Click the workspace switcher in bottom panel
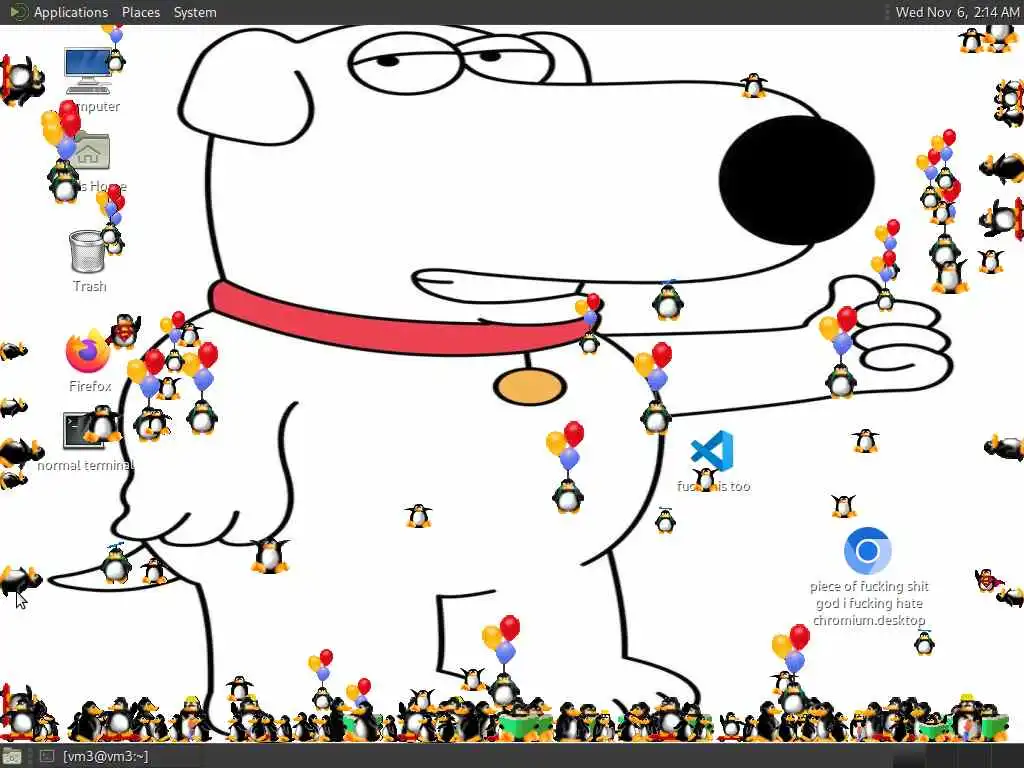This screenshot has width=1024, height=768. pos(957,757)
